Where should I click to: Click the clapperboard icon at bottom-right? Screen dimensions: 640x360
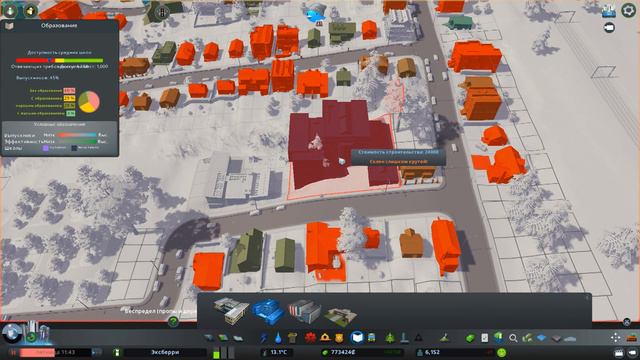click(x=619, y=352)
